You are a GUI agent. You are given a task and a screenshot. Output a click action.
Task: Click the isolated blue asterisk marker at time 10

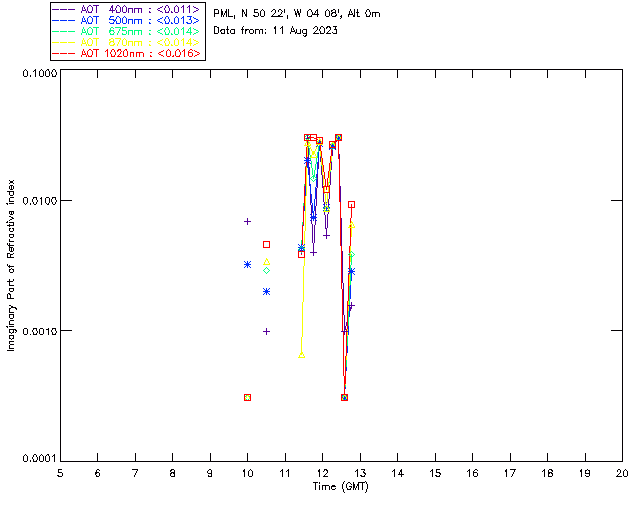pyautogui.click(x=247, y=265)
